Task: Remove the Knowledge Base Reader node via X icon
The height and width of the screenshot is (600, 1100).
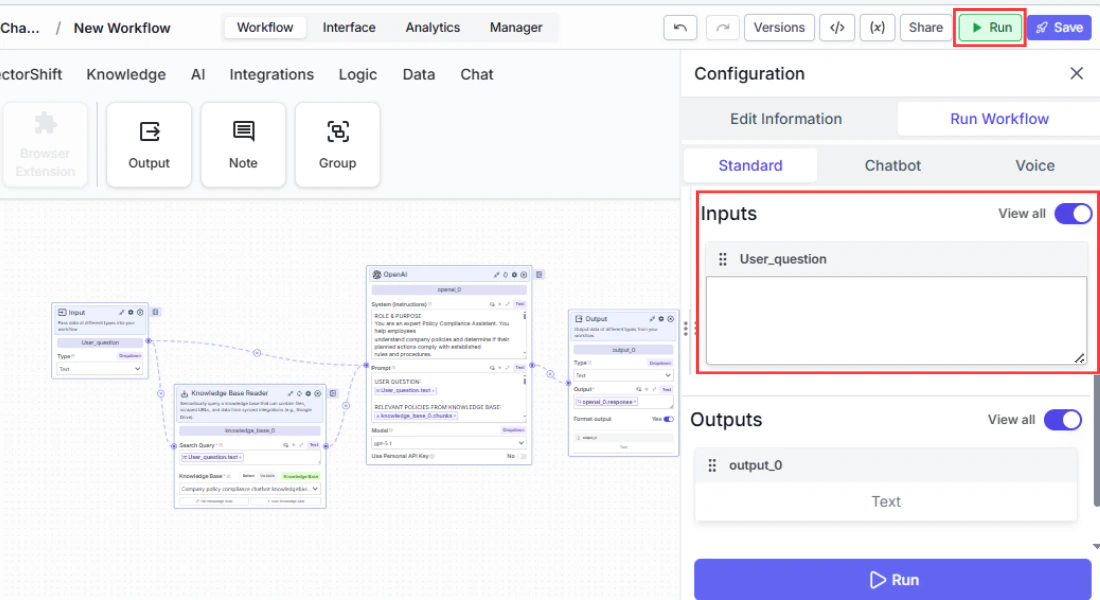Action: [x=317, y=394]
